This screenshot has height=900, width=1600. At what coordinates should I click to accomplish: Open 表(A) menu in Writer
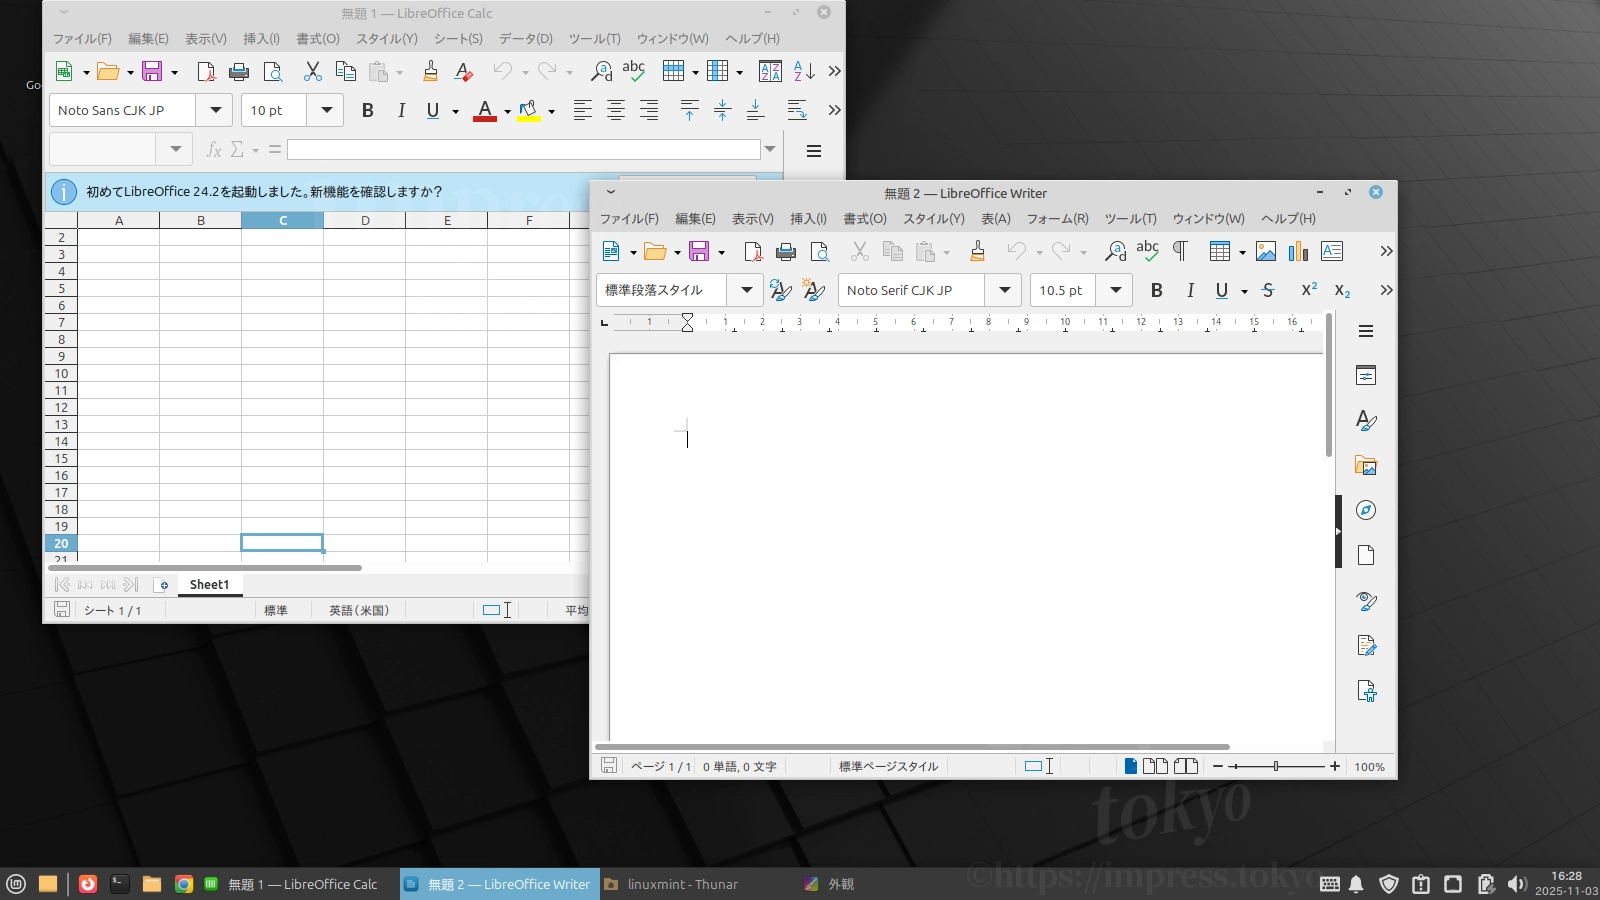pos(995,219)
